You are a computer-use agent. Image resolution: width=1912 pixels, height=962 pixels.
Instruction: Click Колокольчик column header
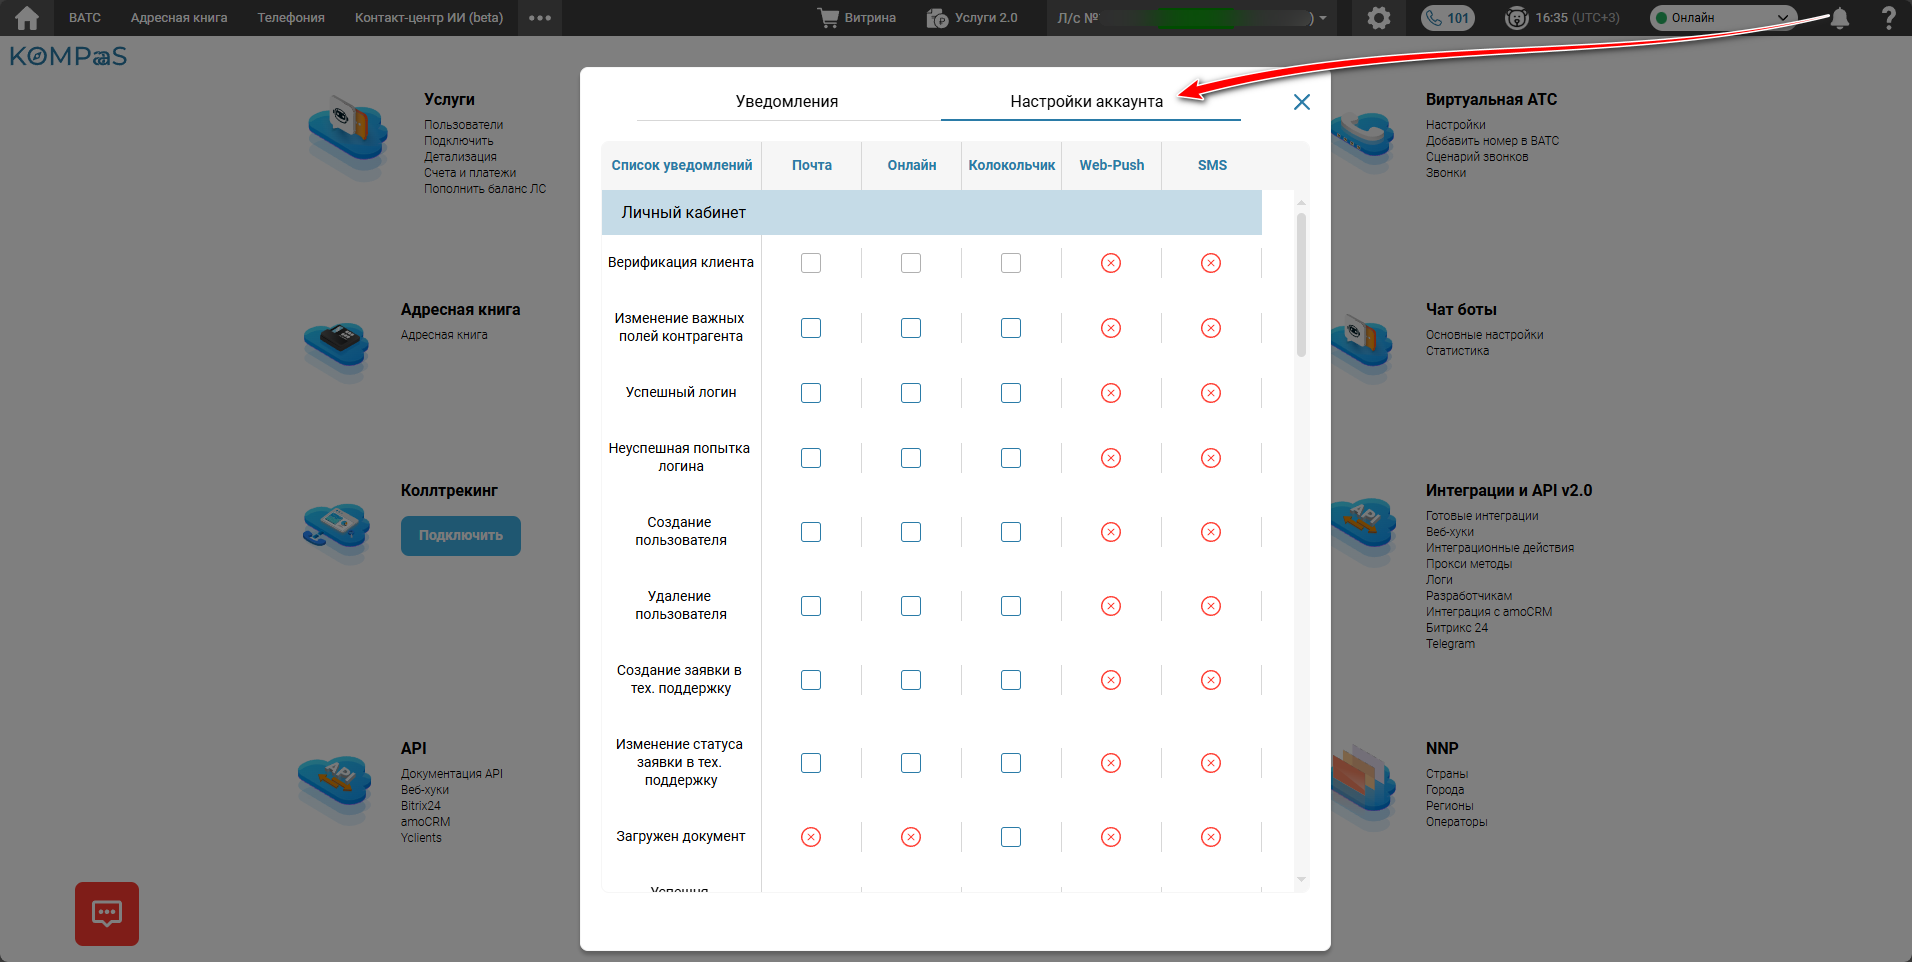pos(1012,165)
